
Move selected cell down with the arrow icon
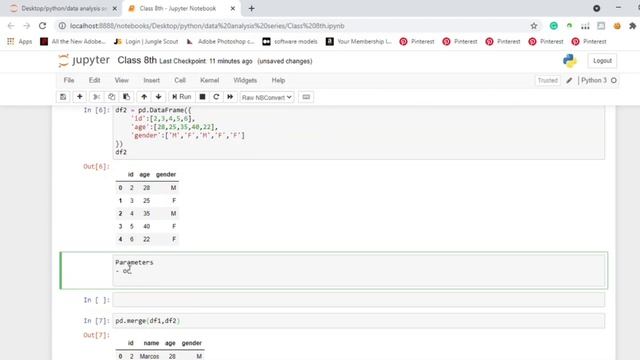(158, 97)
